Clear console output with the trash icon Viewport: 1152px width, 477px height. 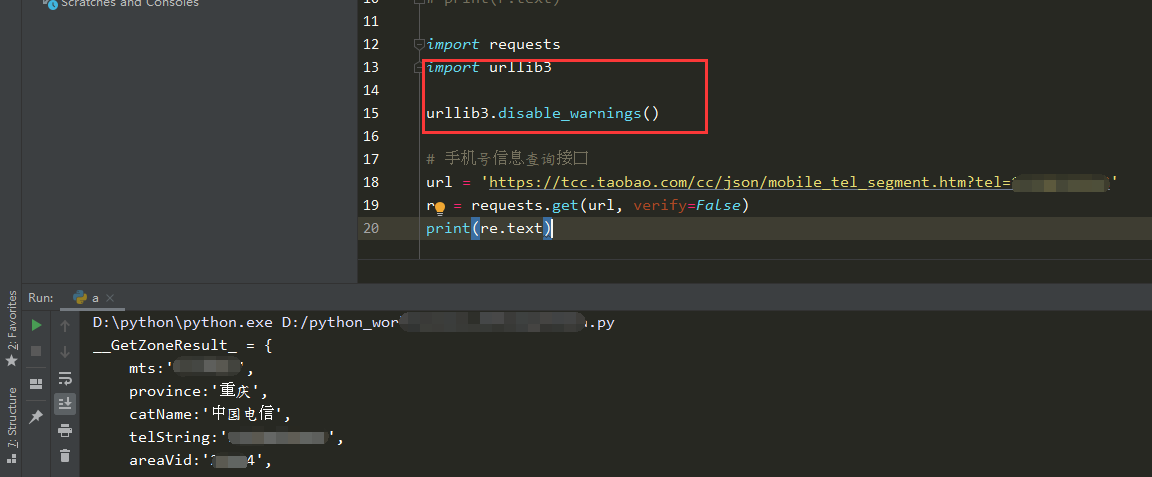point(65,456)
